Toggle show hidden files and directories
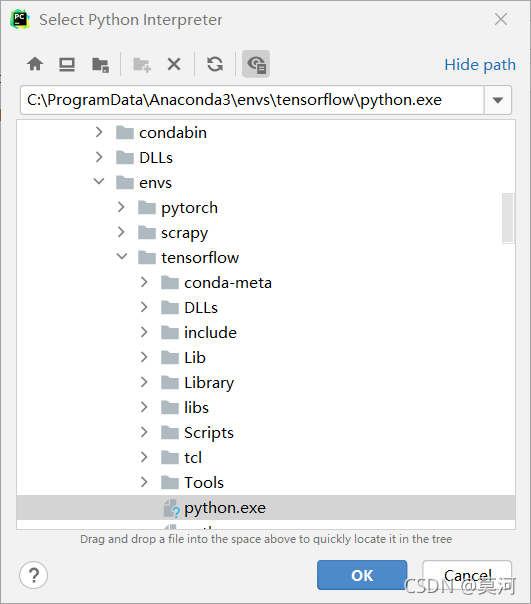 [x=256, y=64]
